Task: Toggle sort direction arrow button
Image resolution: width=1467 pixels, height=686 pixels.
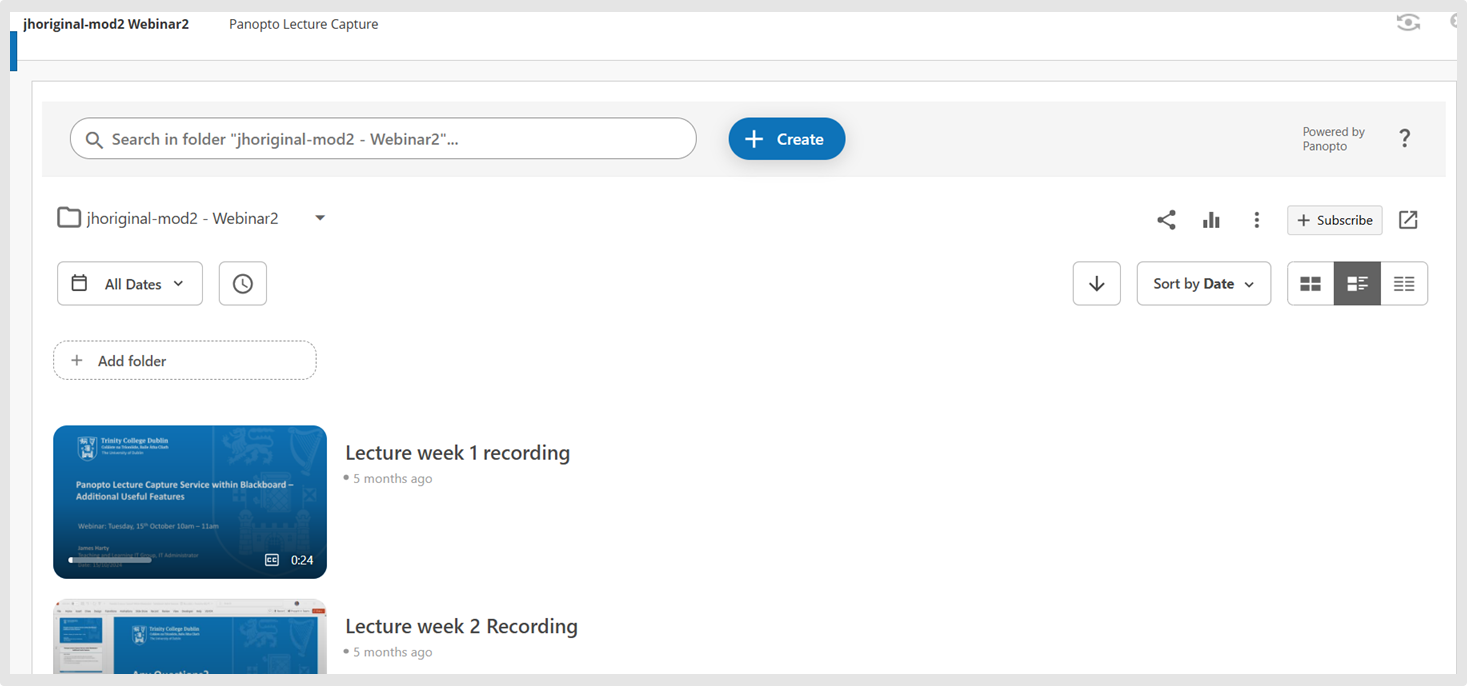Action: coord(1097,284)
